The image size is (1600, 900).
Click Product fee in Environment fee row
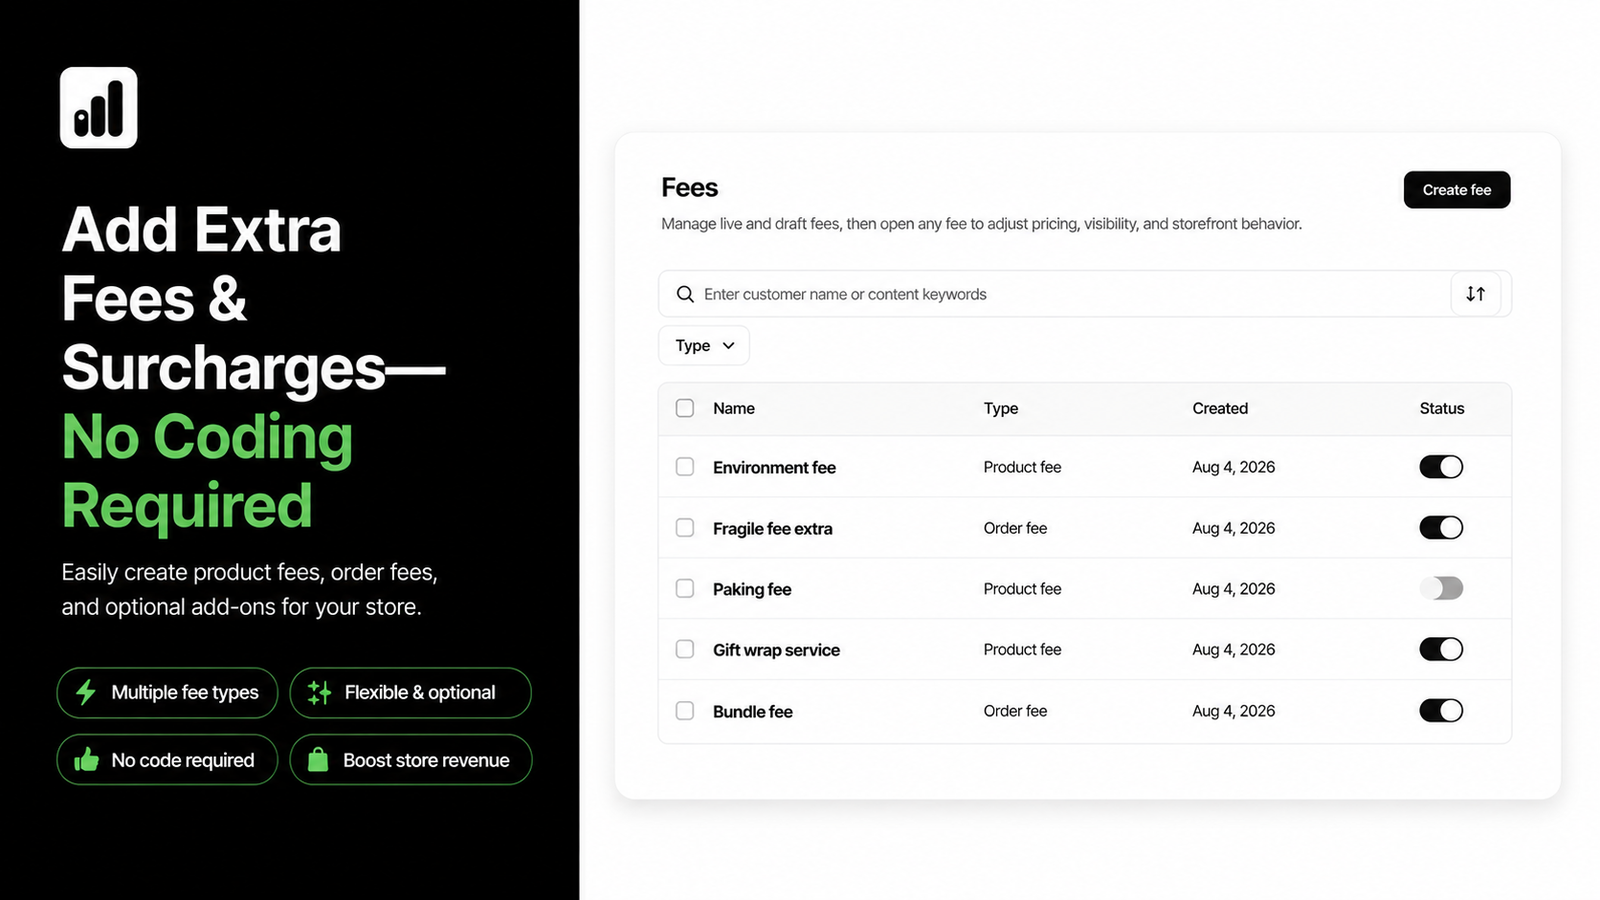click(1022, 467)
